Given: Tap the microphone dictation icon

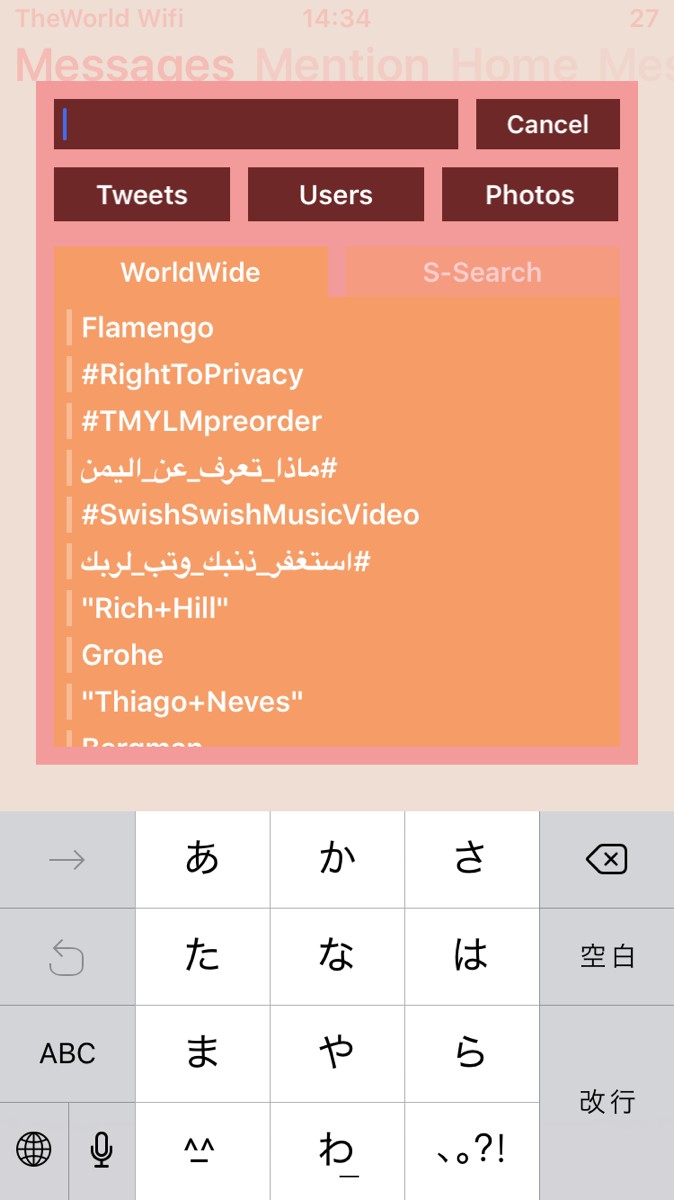Looking at the screenshot, I should [x=101, y=1150].
